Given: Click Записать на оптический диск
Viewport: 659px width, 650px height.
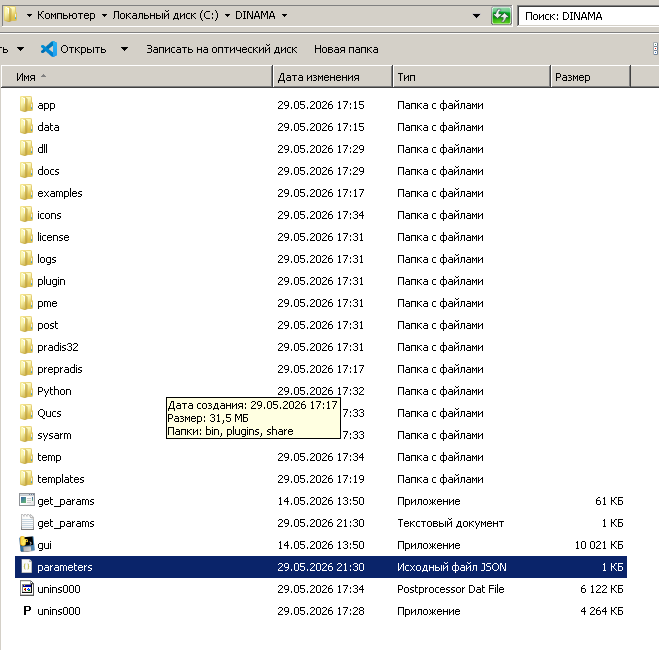Looking at the screenshot, I should pos(221,49).
